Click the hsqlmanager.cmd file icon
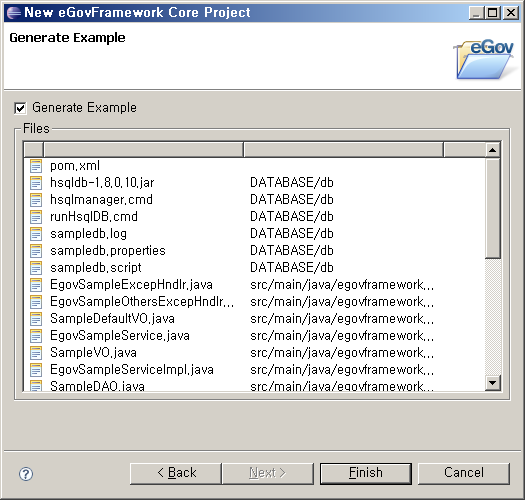The height and width of the screenshot is (500, 525). pos(36,200)
